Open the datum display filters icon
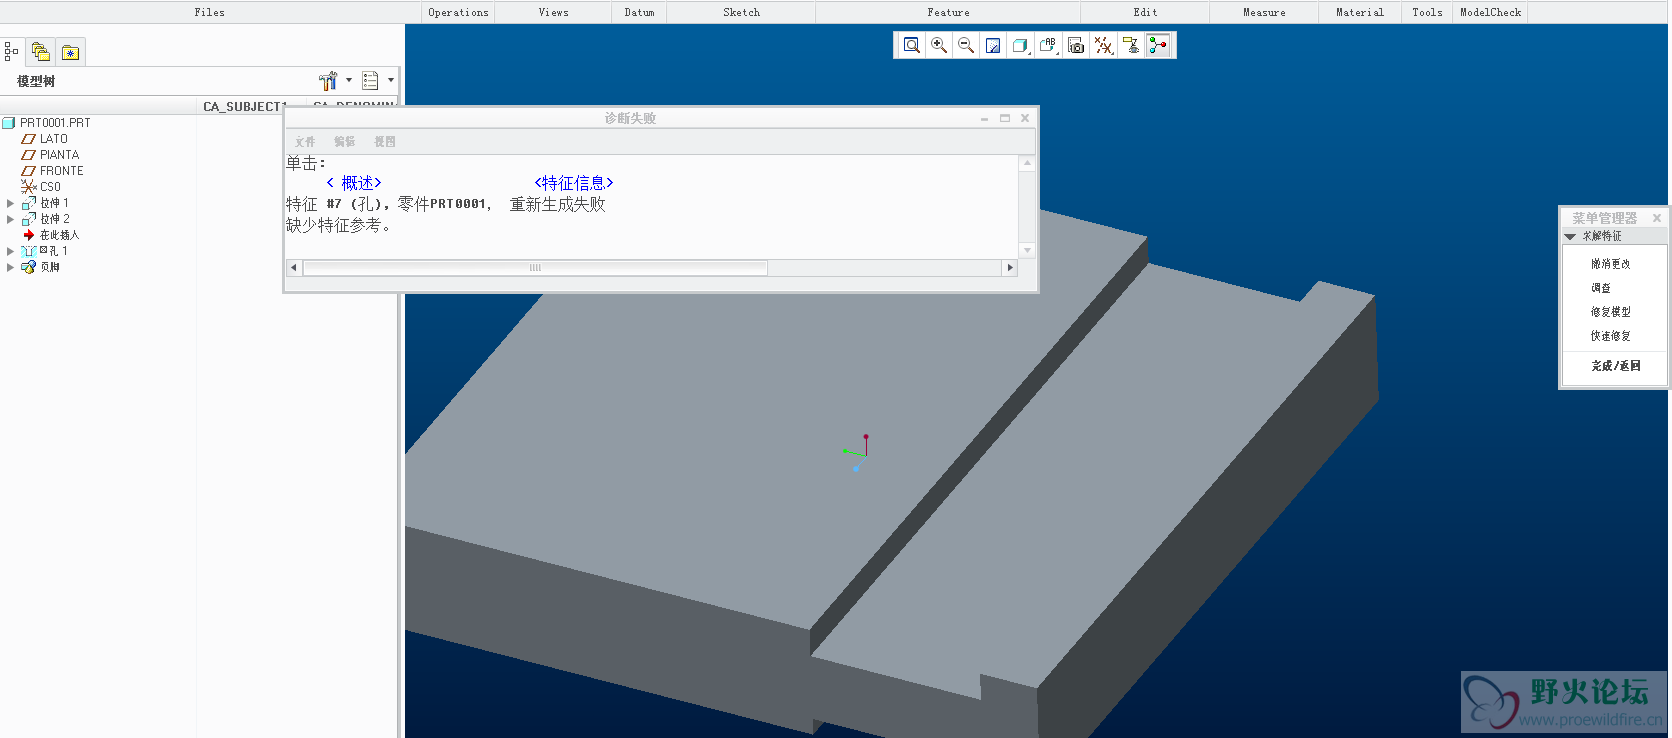Screen dimensions: 1672x738 (x=1103, y=45)
